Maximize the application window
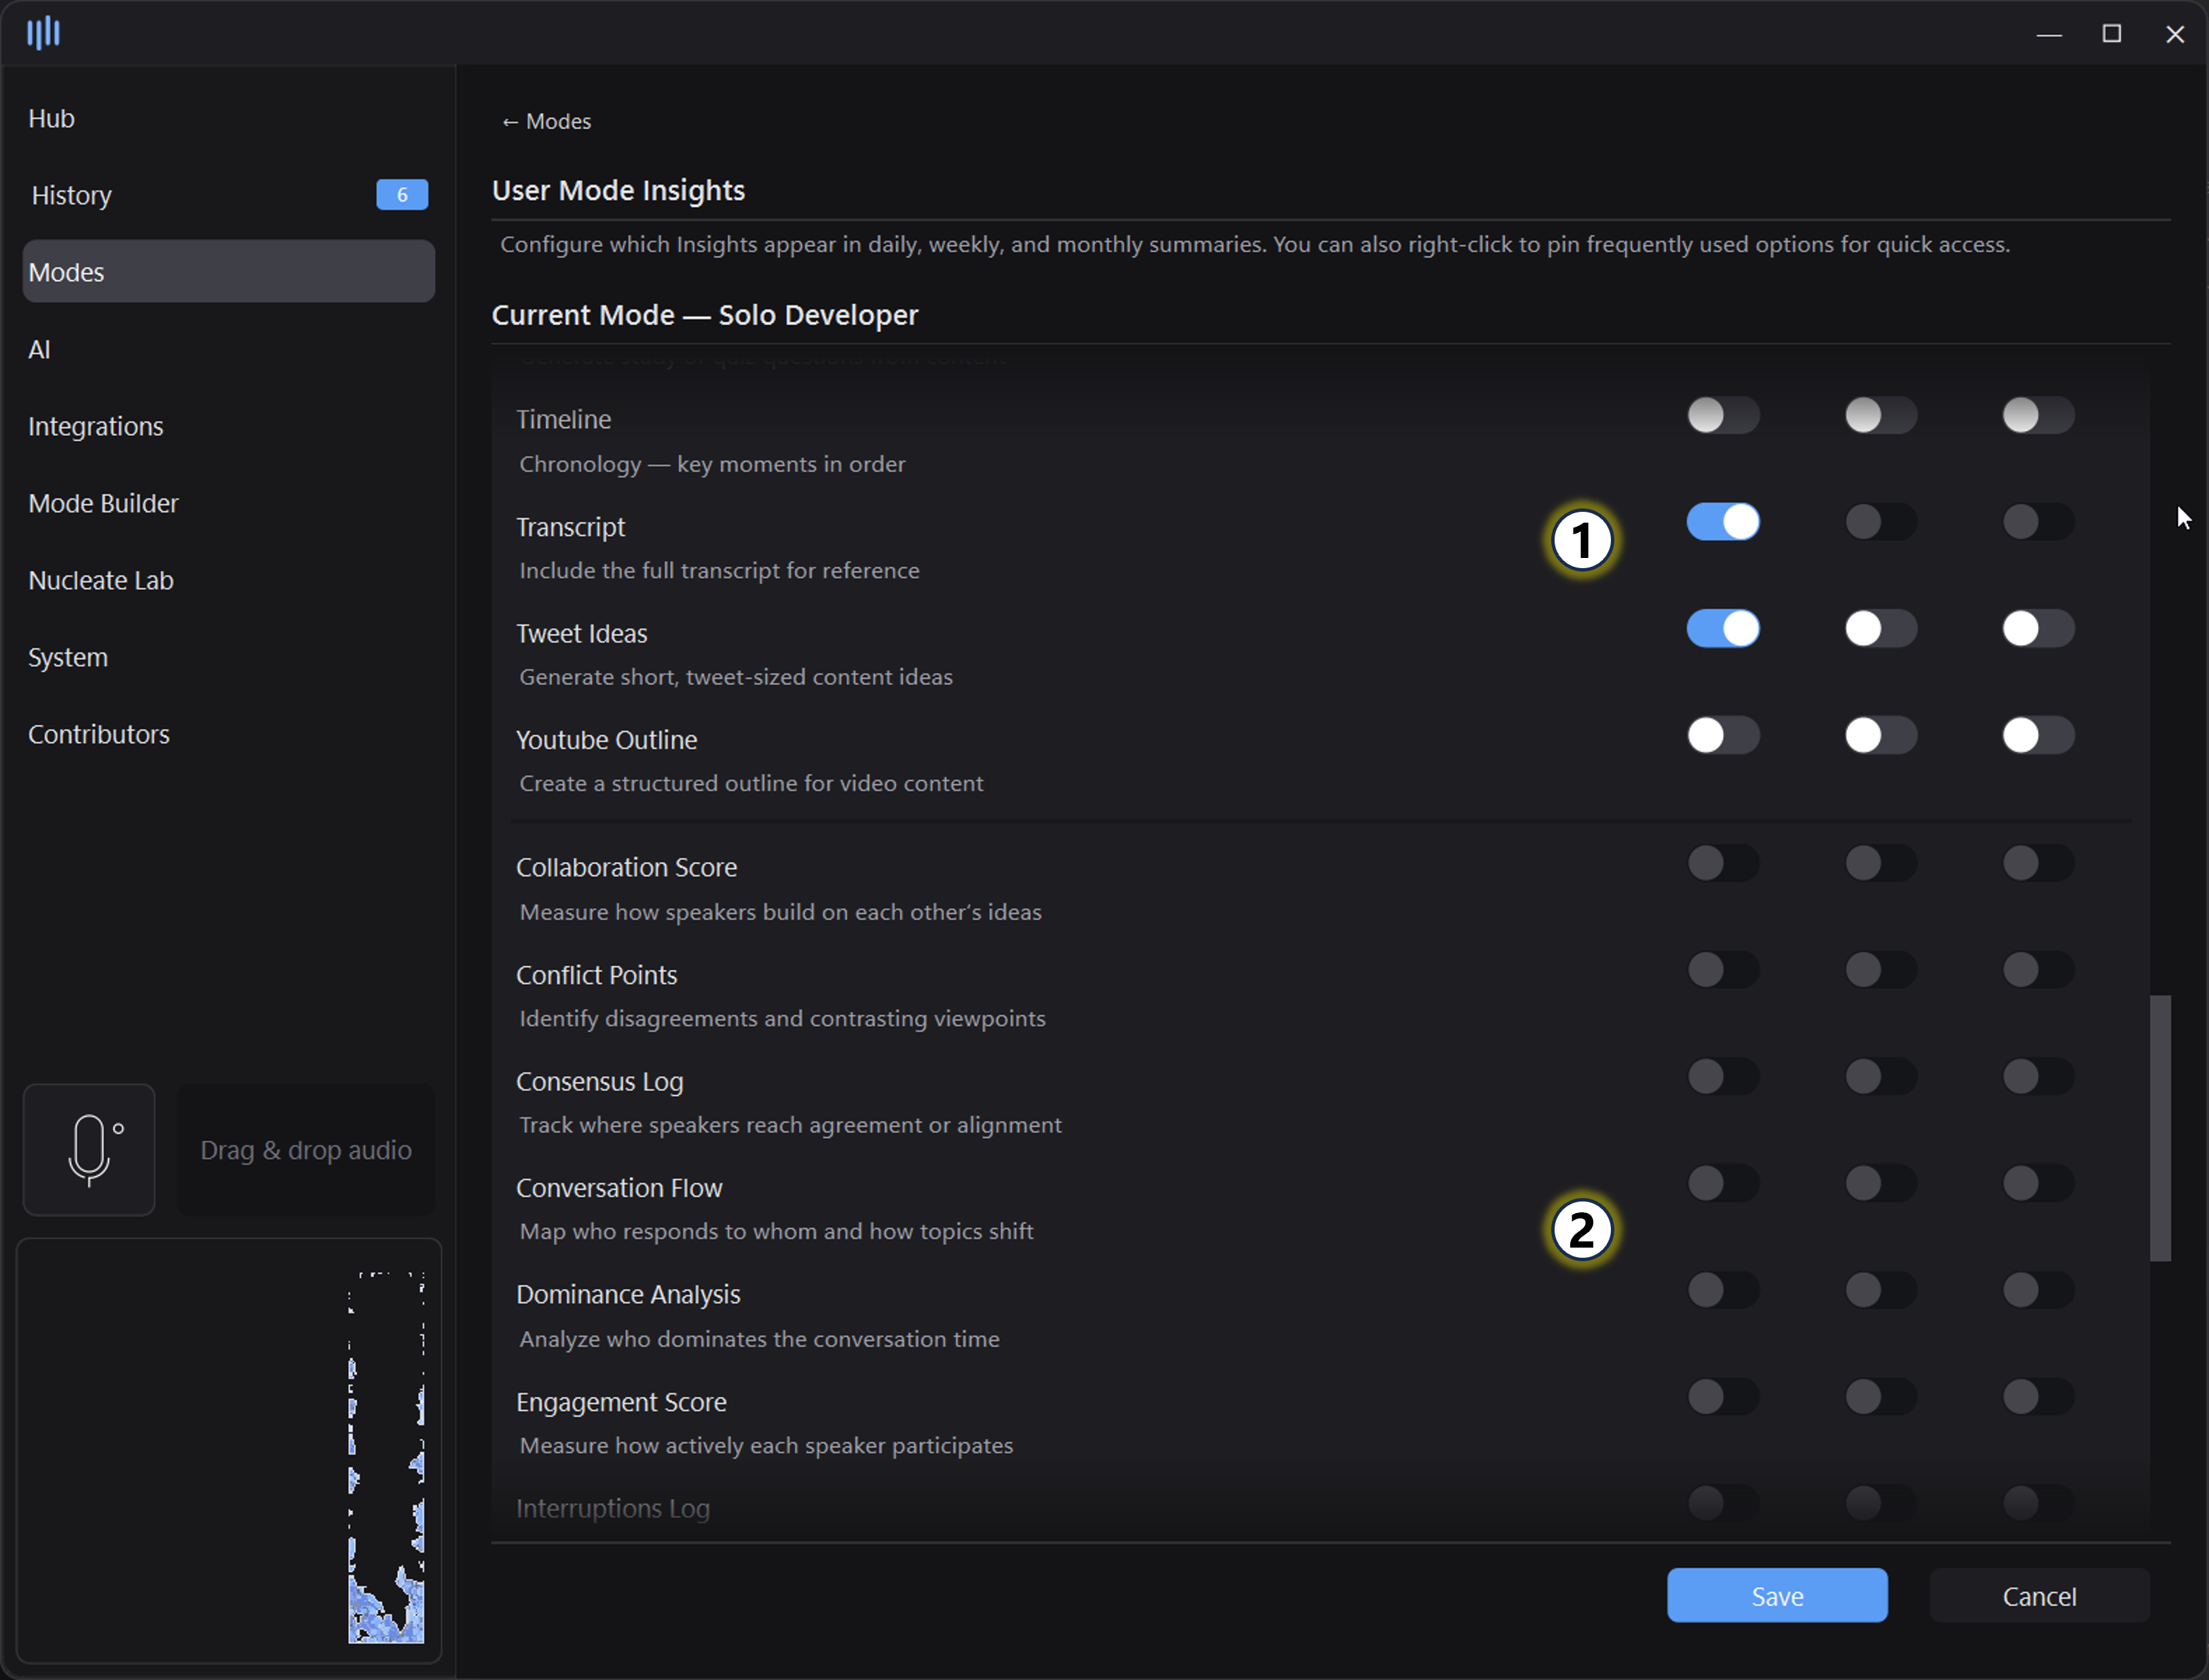This screenshot has width=2209, height=1680. pyautogui.click(x=2112, y=33)
